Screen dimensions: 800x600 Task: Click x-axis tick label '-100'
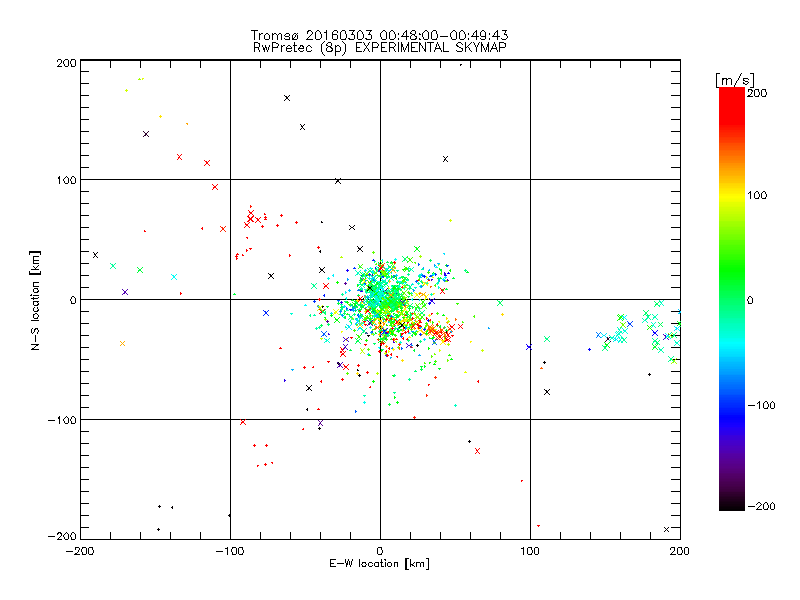[230, 551]
